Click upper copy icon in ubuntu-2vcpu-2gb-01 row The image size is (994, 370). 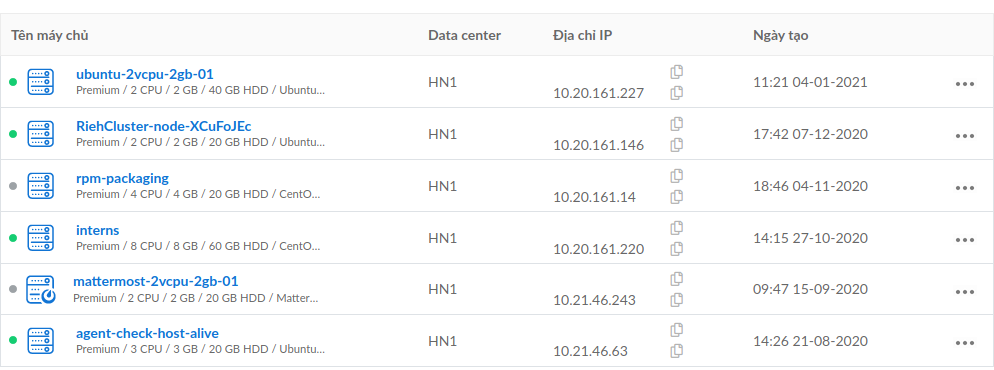pyautogui.click(x=676, y=72)
